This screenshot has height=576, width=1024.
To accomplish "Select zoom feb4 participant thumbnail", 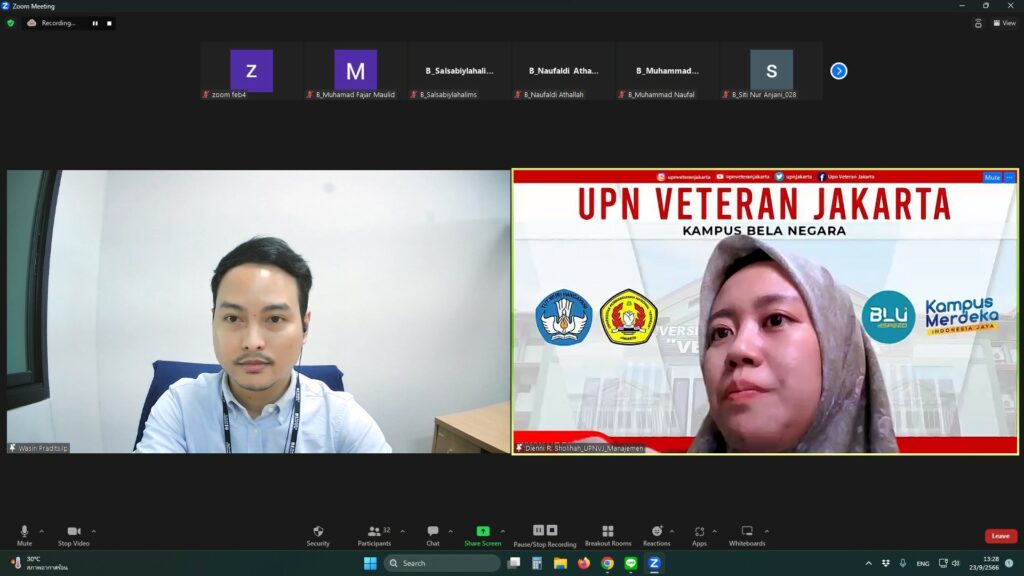I will pos(251,71).
